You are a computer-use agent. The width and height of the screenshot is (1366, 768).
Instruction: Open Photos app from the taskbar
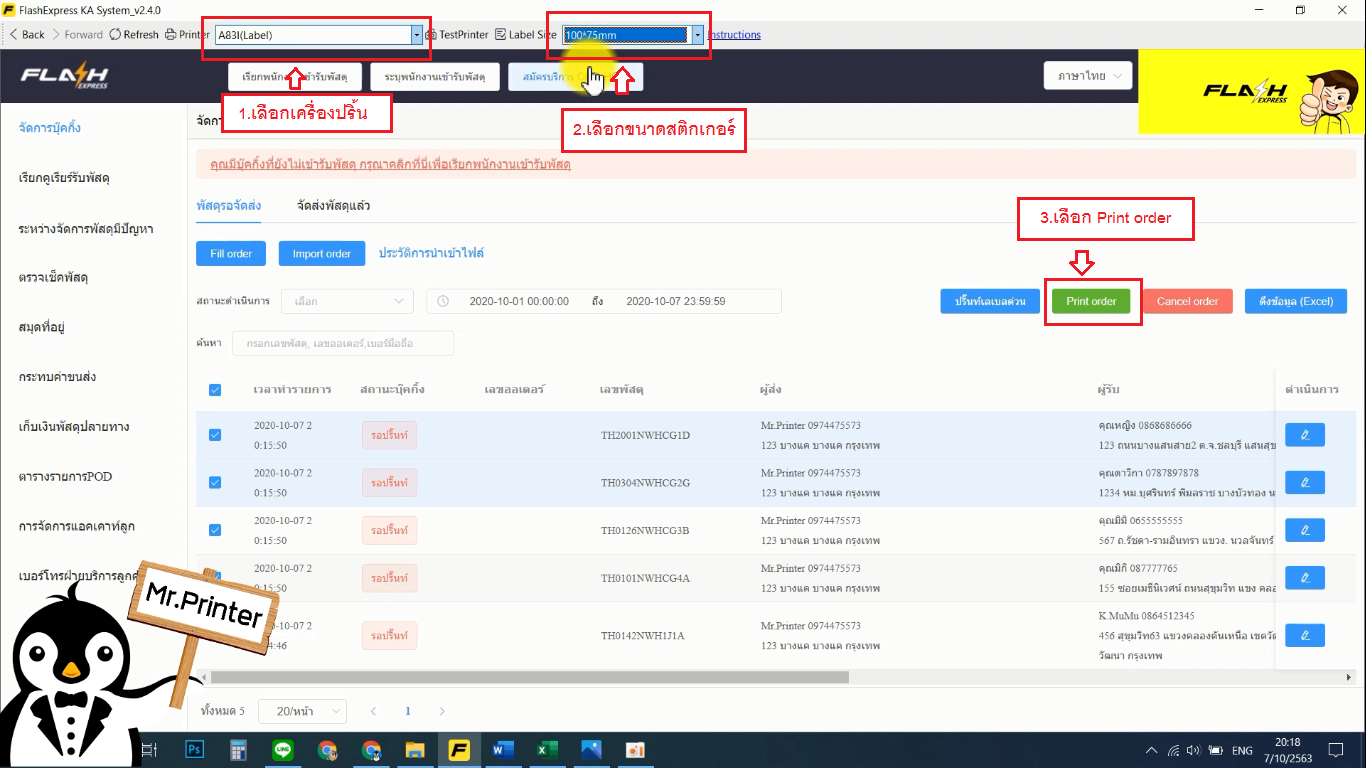[591, 749]
